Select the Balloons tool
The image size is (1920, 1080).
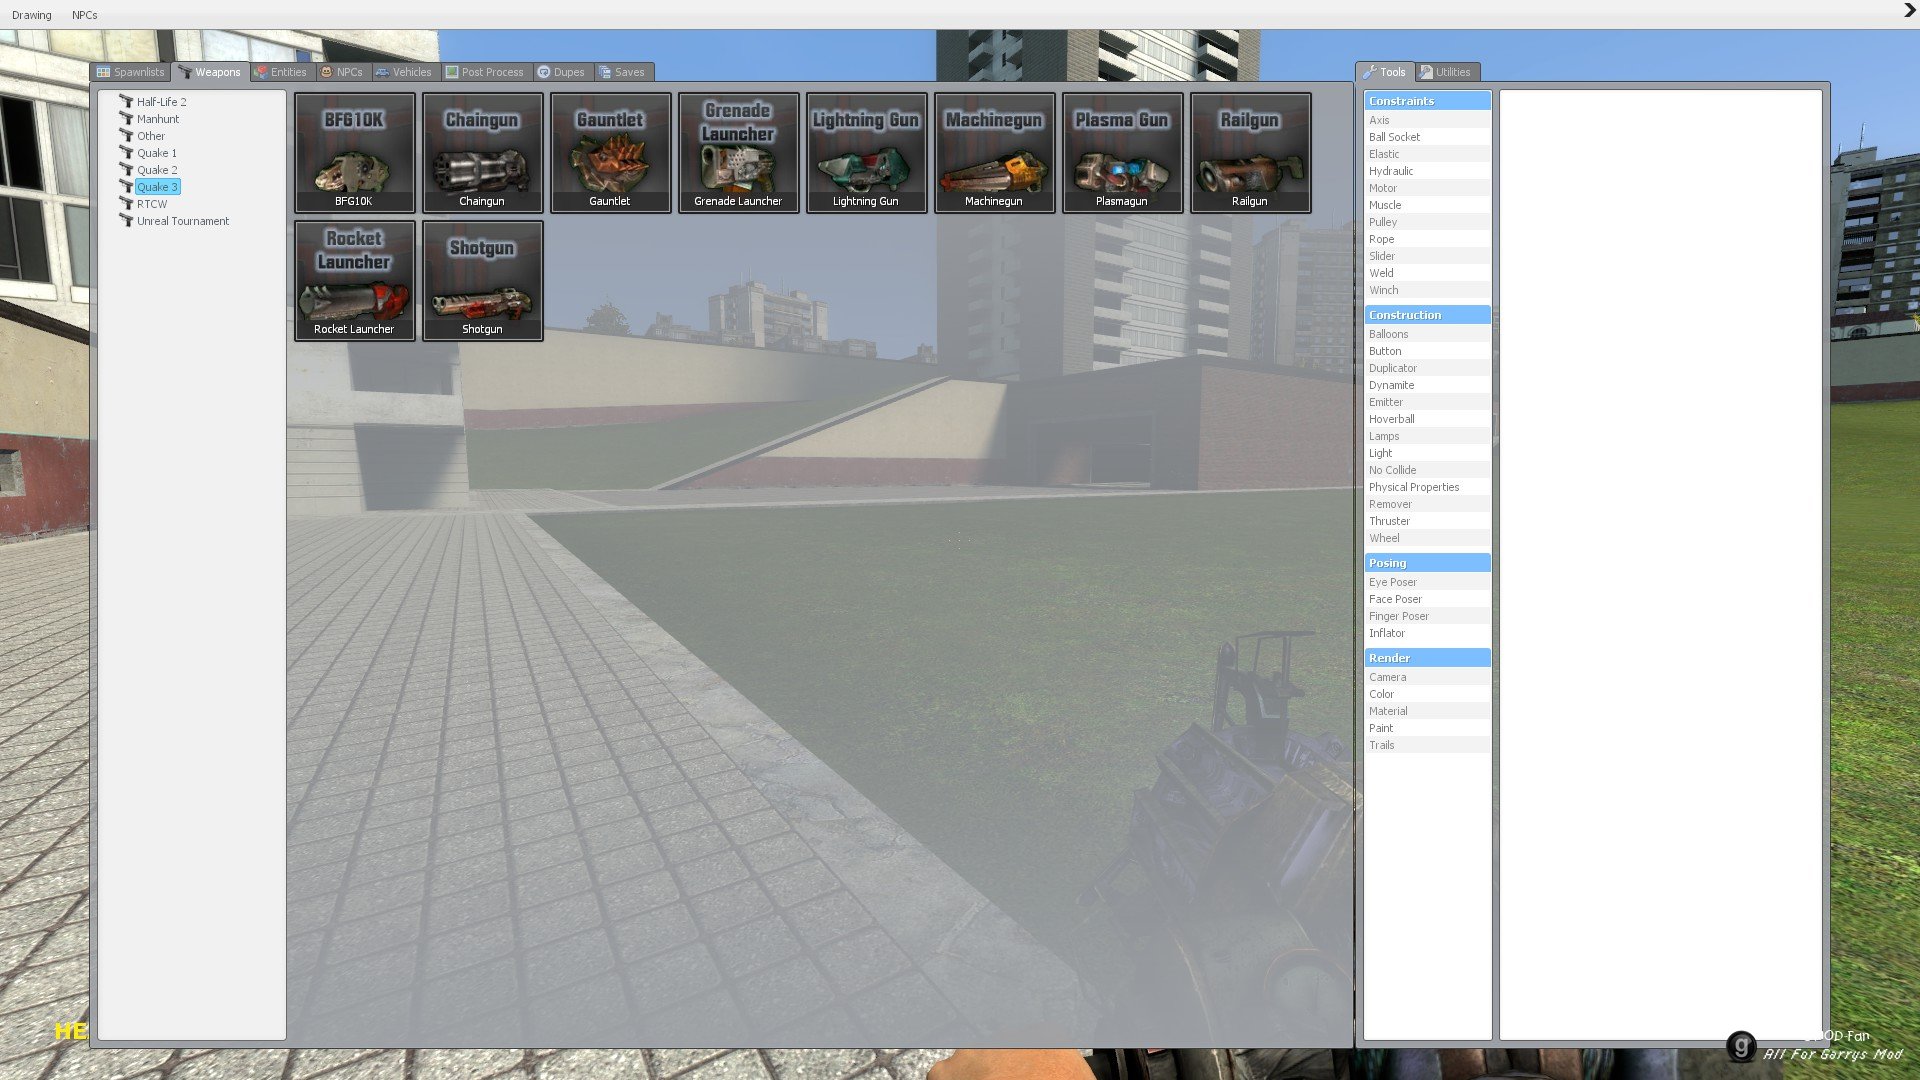[1427, 334]
